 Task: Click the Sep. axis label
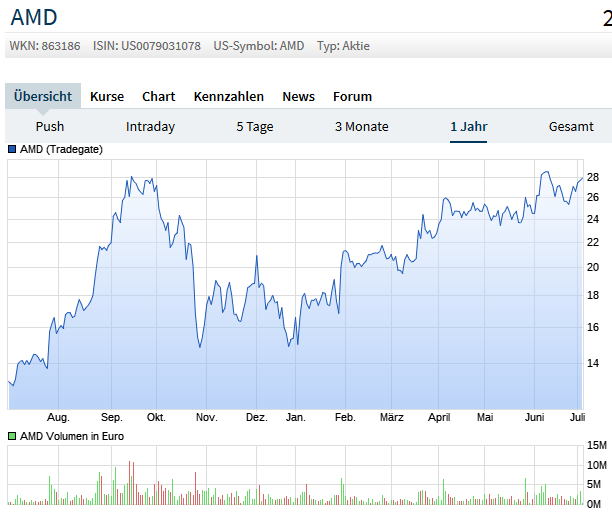[112, 417]
